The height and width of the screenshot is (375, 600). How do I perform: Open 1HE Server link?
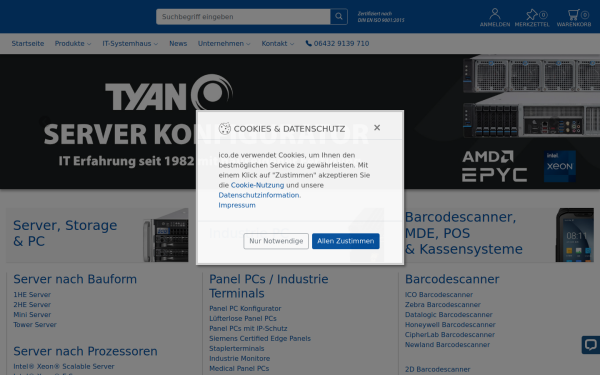pyautogui.click(x=32, y=295)
